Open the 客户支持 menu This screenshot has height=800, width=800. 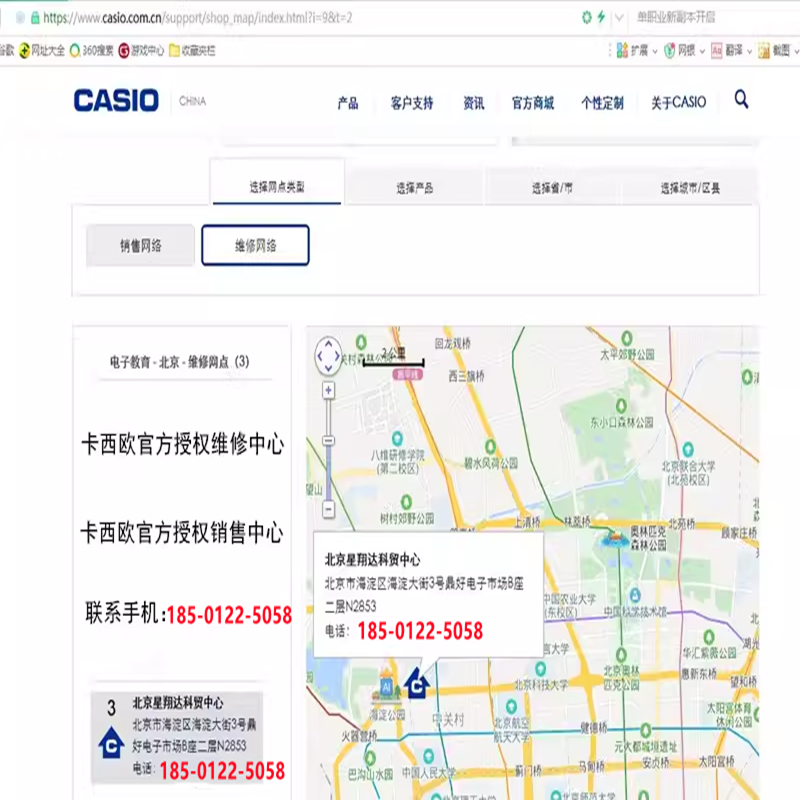point(412,103)
